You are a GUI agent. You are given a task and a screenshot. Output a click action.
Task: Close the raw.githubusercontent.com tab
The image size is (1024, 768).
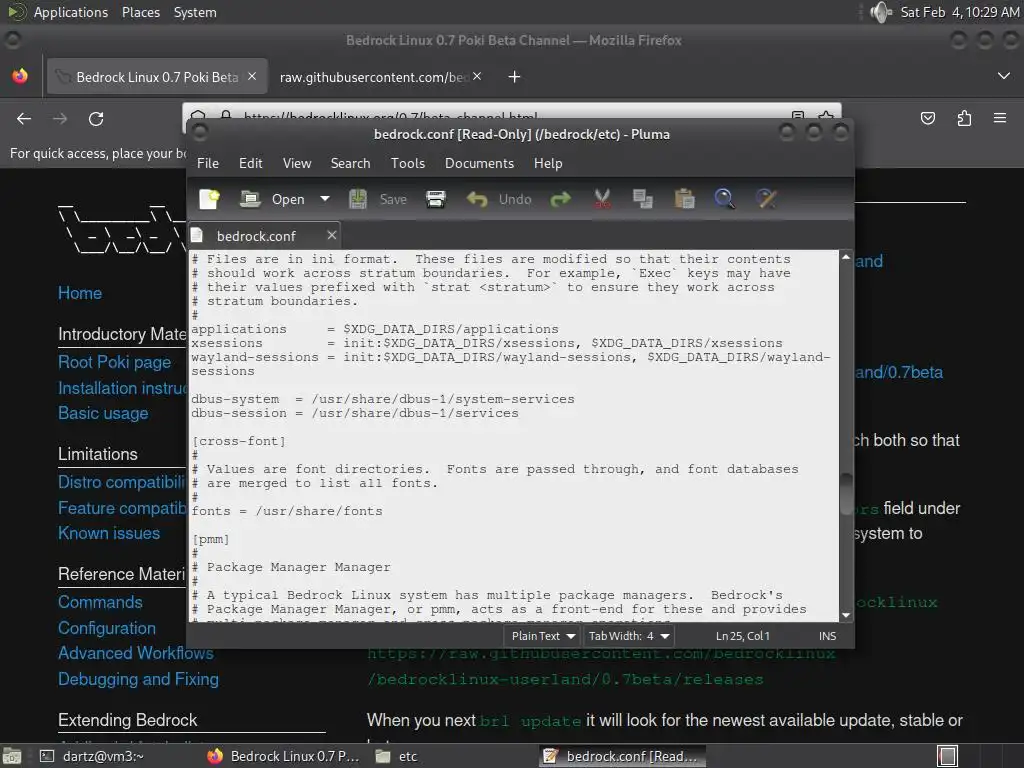(x=477, y=76)
